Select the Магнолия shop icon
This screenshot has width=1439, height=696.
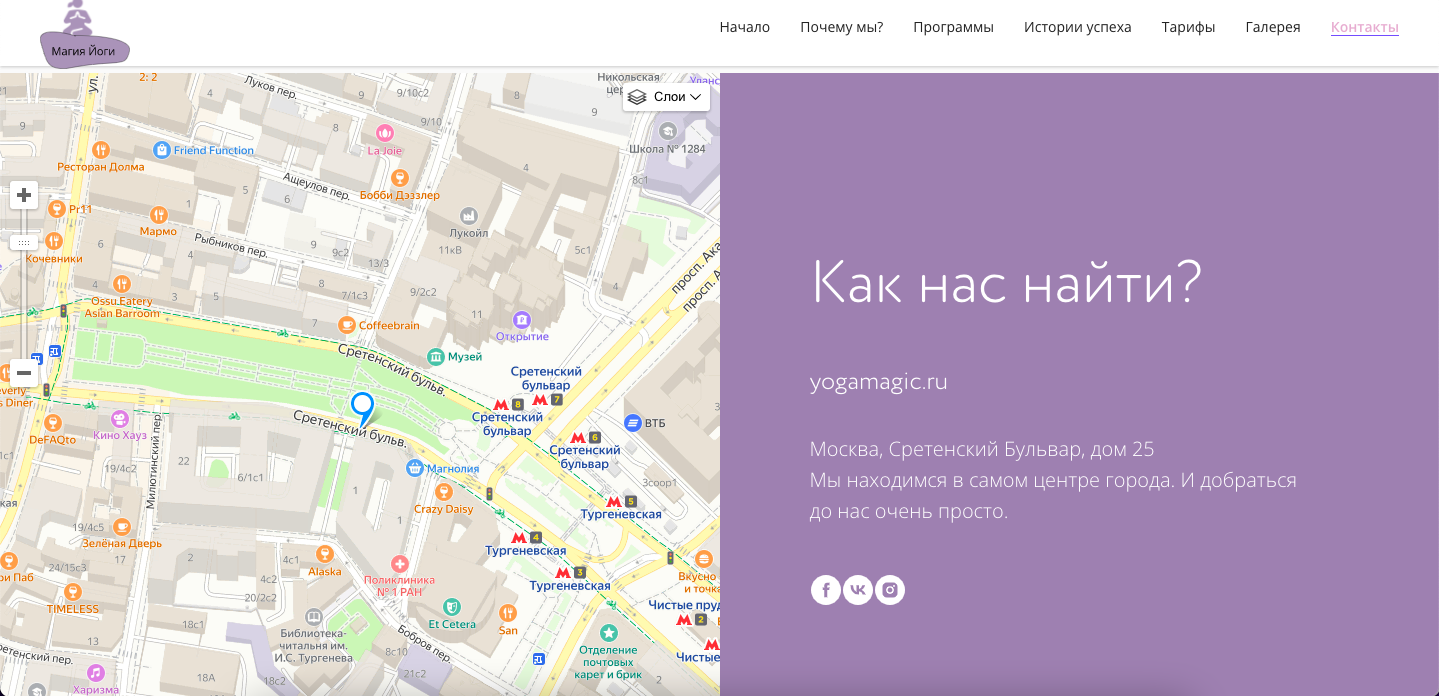point(415,468)
